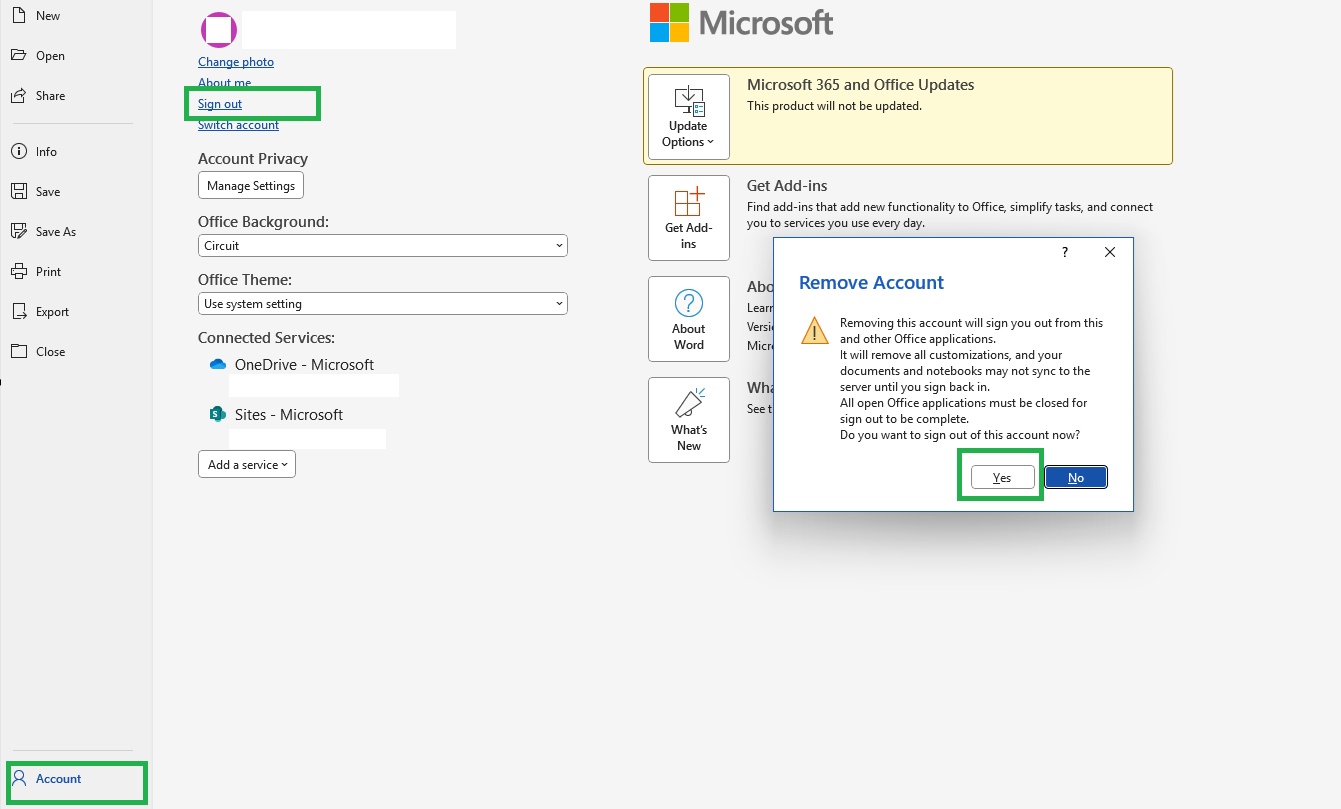Open Manage Settings for account privacy
1341x809 pixels.
pyautogui.click(x=251, y=186)
